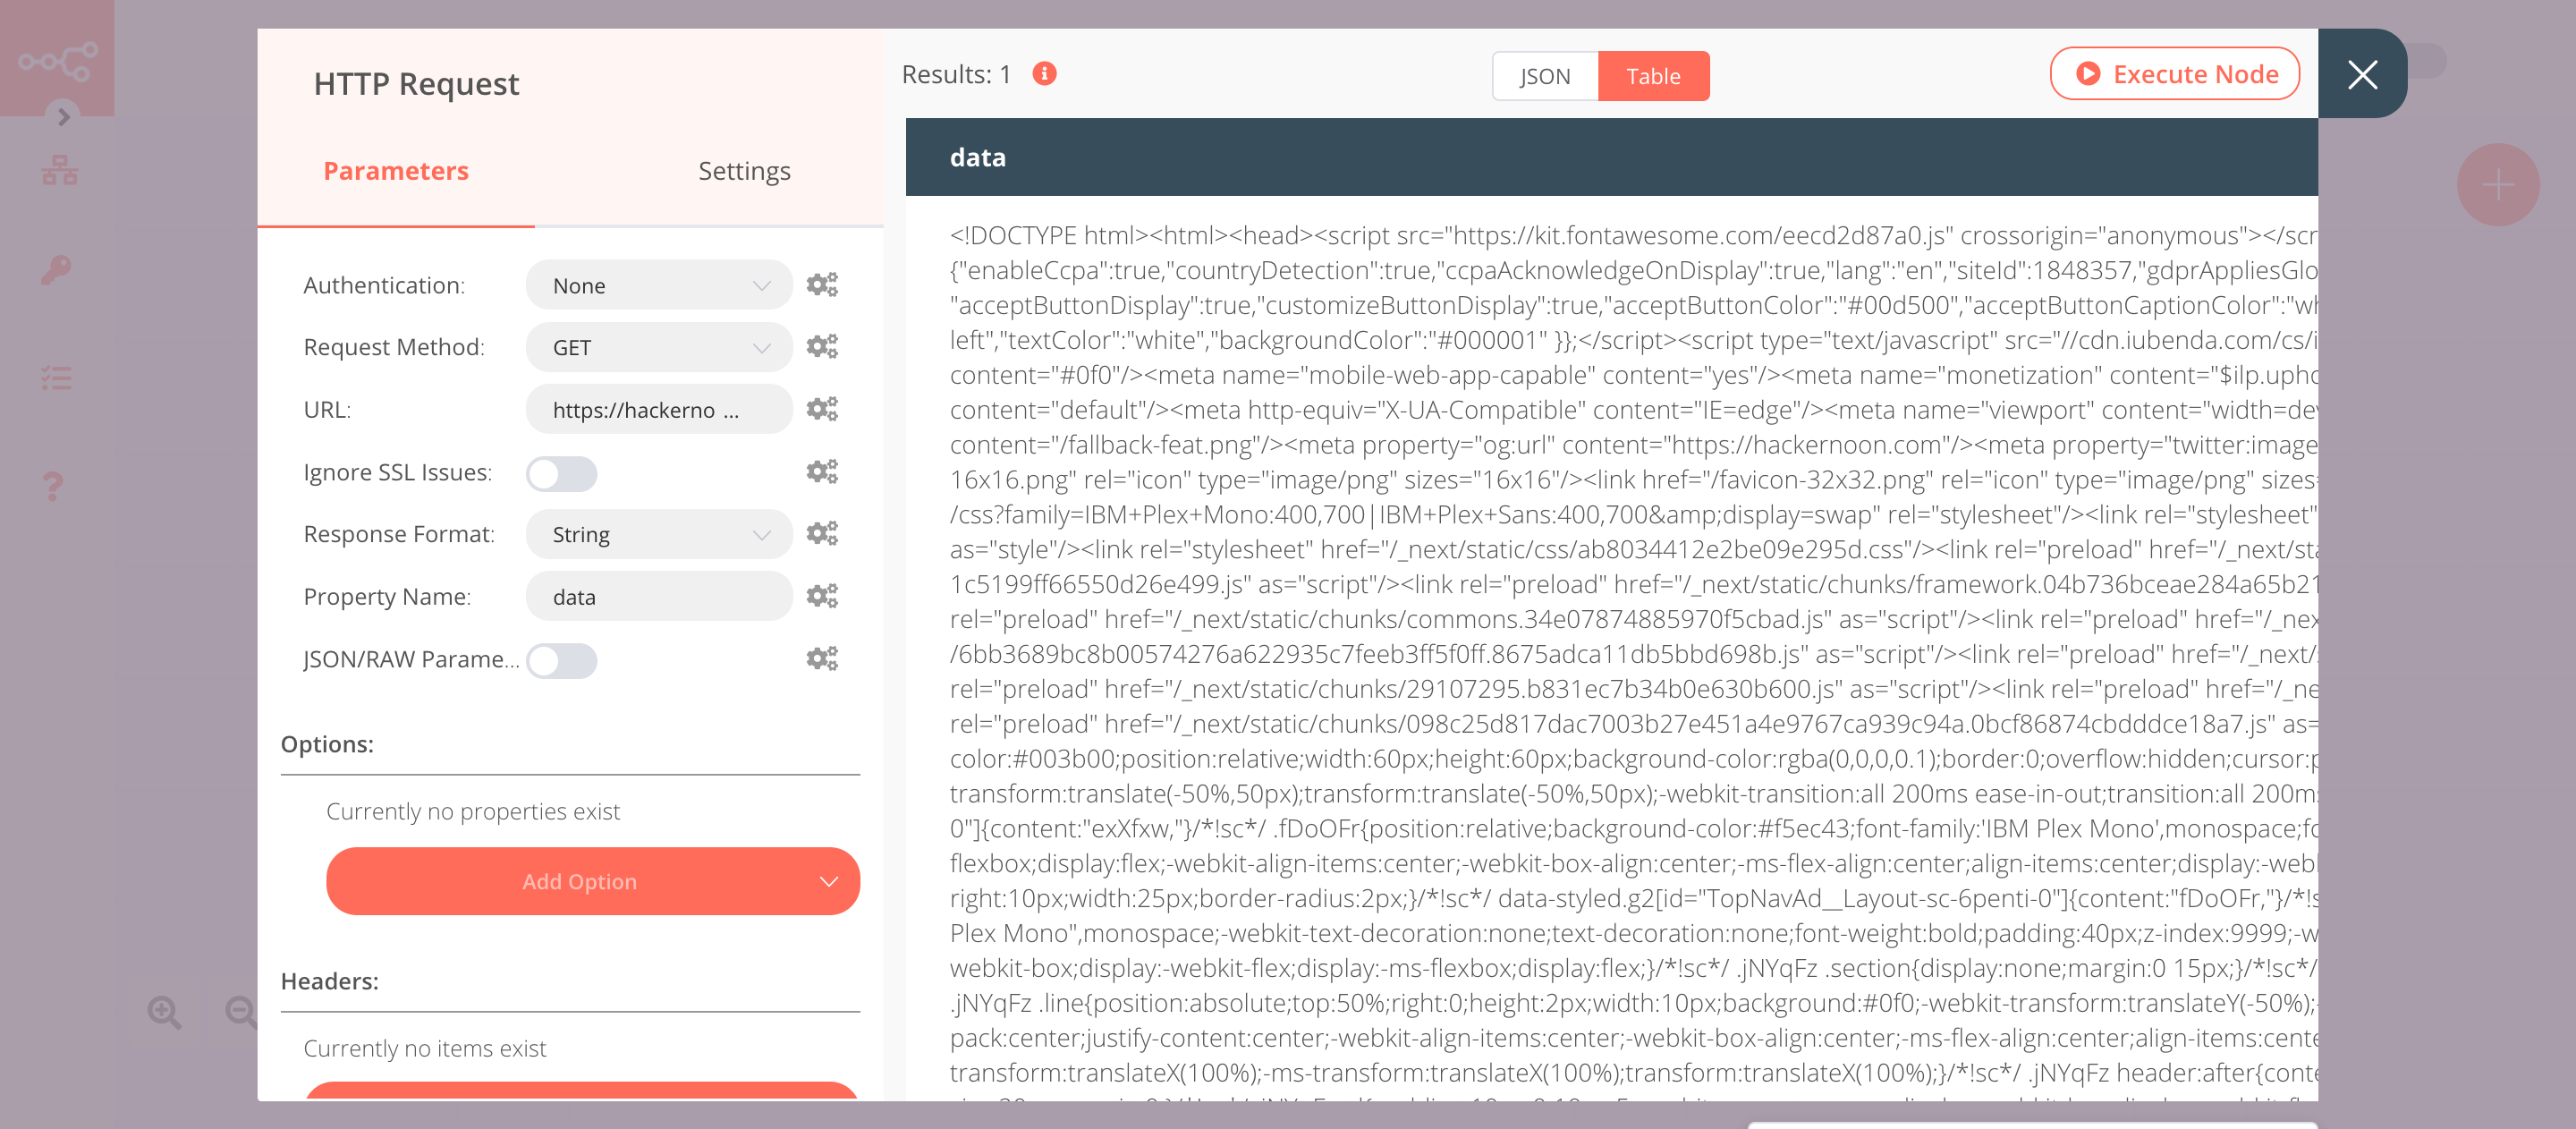Open the info tooltip next to Results: 1
Viewport: 2576px width, 1129px height.
click(x=1043, y=73)
